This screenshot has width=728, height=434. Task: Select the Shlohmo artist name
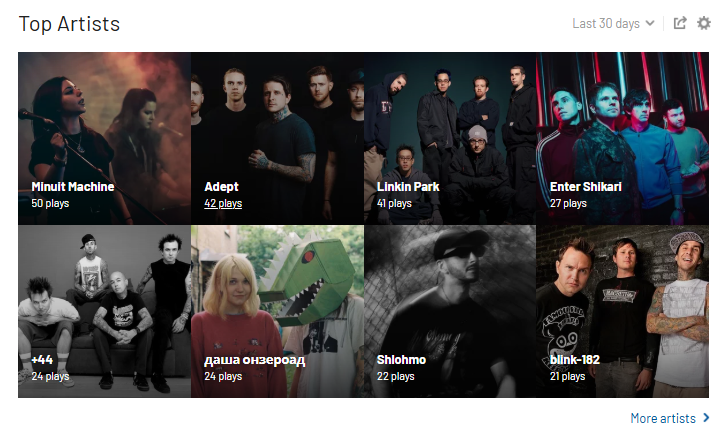point(401,360)
